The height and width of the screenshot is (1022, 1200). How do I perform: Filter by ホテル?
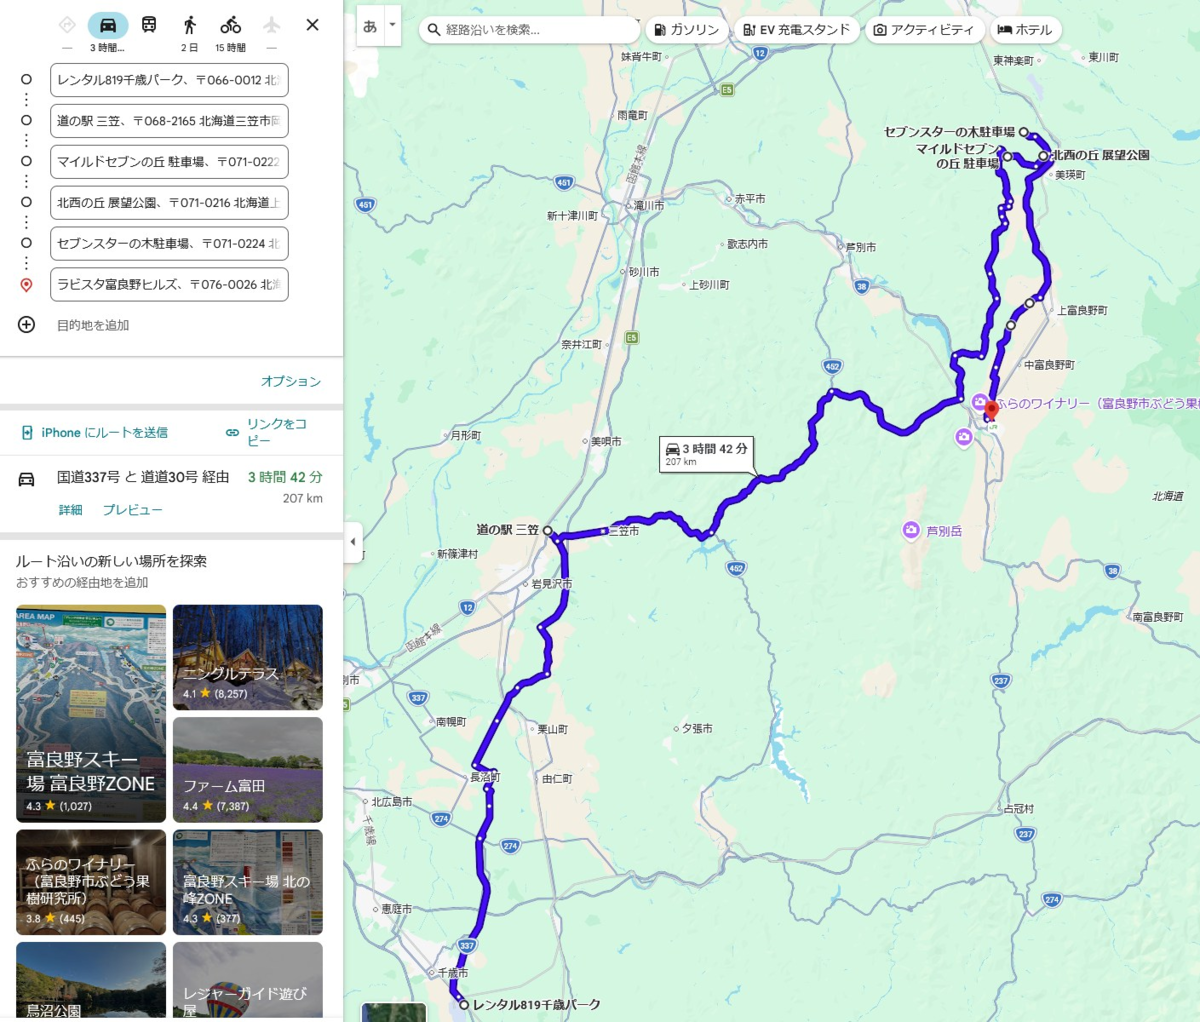pos(1025,30)
